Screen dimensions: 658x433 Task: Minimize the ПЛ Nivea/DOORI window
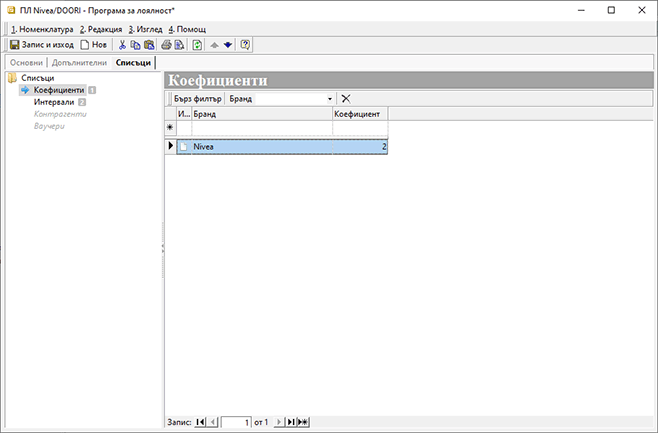pos(581,10)
